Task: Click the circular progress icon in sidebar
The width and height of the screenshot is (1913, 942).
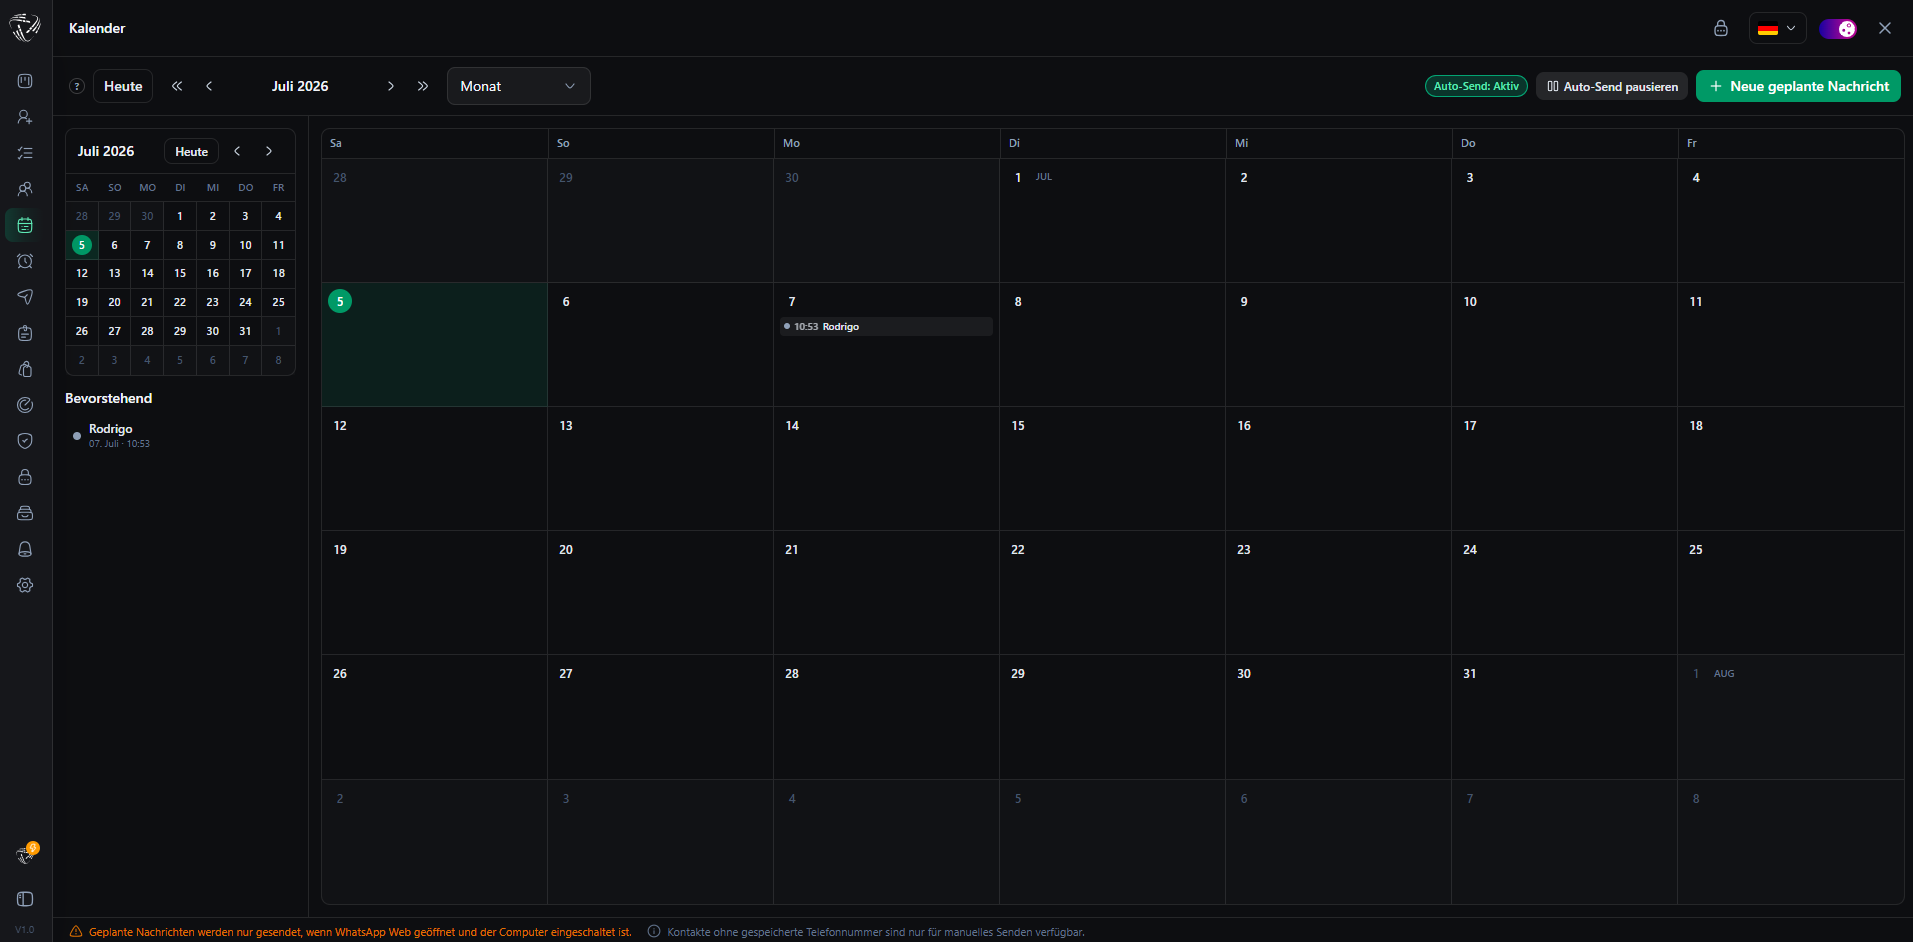Action: 25,405
